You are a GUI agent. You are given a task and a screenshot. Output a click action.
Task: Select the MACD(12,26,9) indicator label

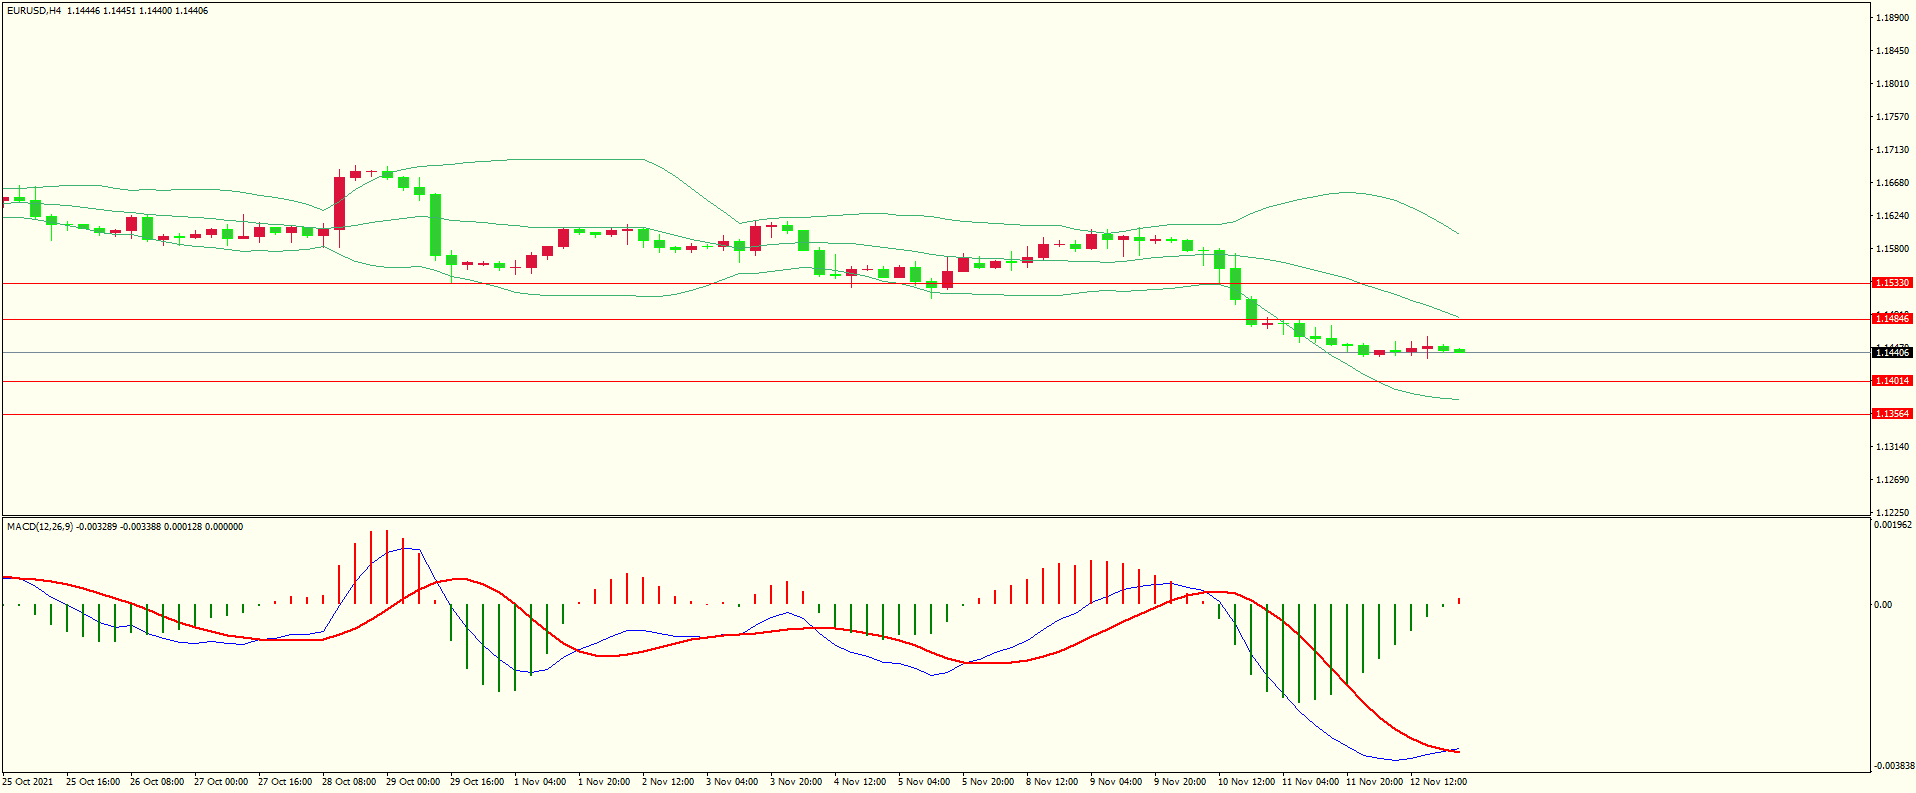coord(39,527)
